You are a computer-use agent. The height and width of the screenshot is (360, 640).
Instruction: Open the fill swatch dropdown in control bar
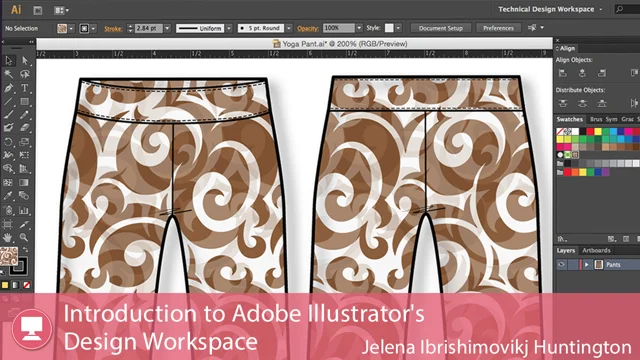(x=71, y=29)
